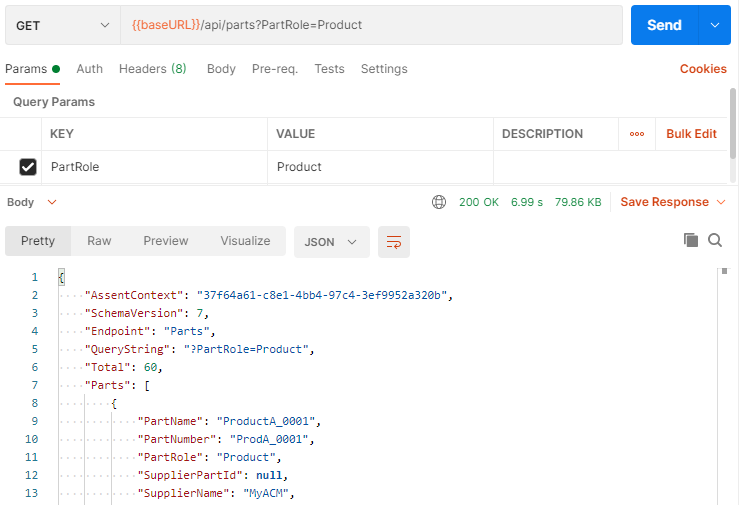Click the Product value cell
Viewport: 741px width, 505px height.
click(380, 167)
